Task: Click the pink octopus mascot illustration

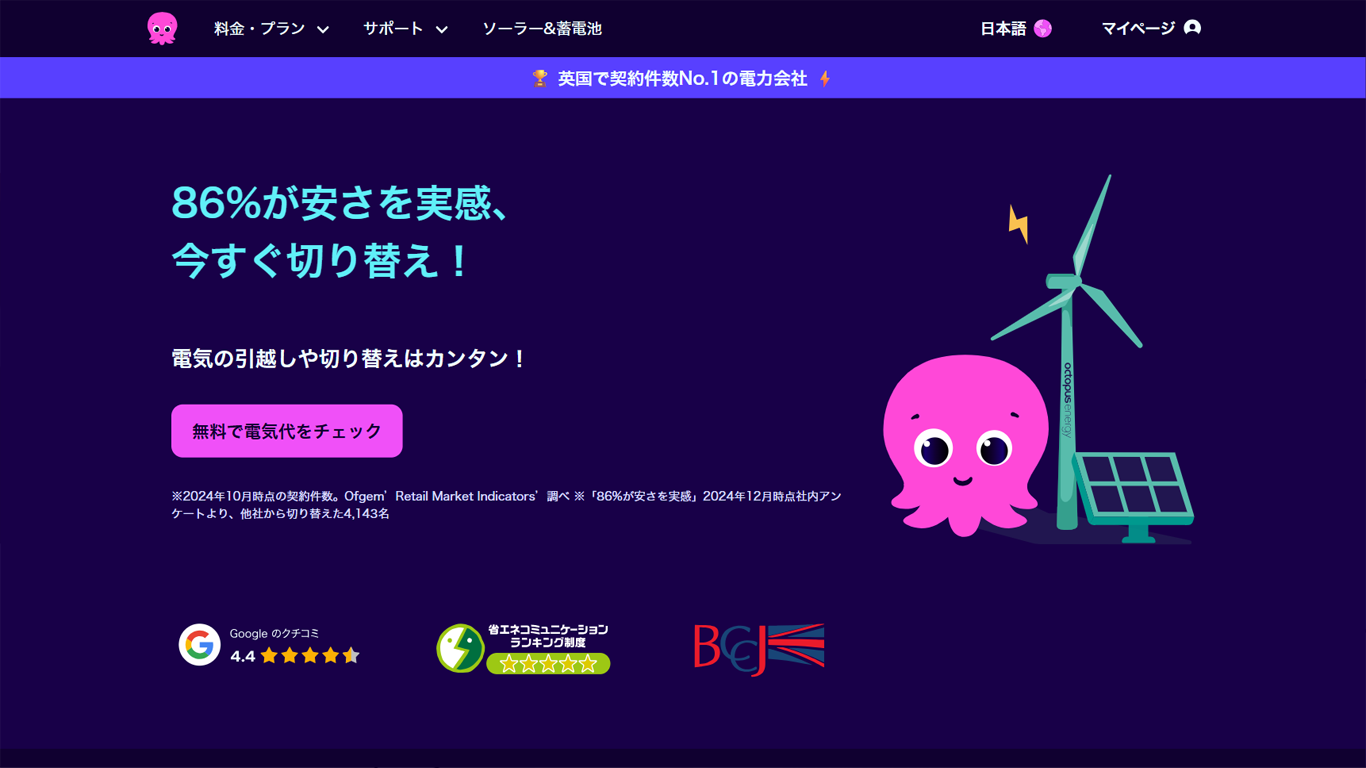Action: click(x=965, y=445)
